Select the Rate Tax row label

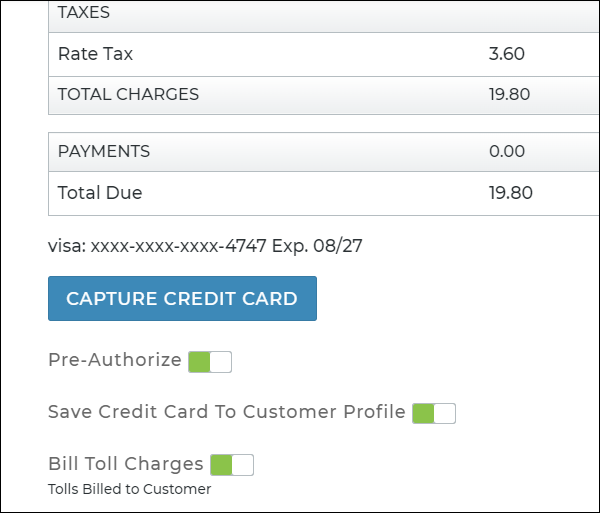pos(95,54)
